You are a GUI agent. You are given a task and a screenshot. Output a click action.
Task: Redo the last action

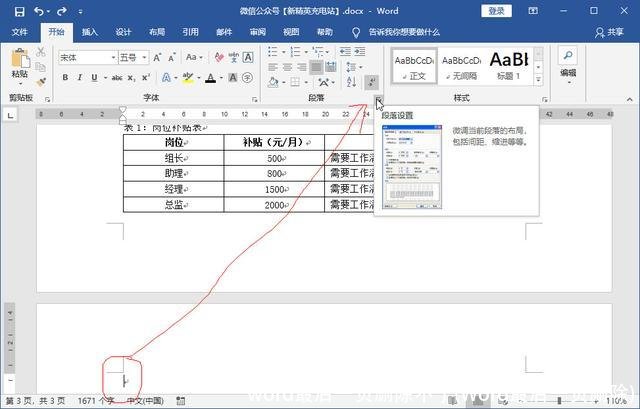(62, 11)
